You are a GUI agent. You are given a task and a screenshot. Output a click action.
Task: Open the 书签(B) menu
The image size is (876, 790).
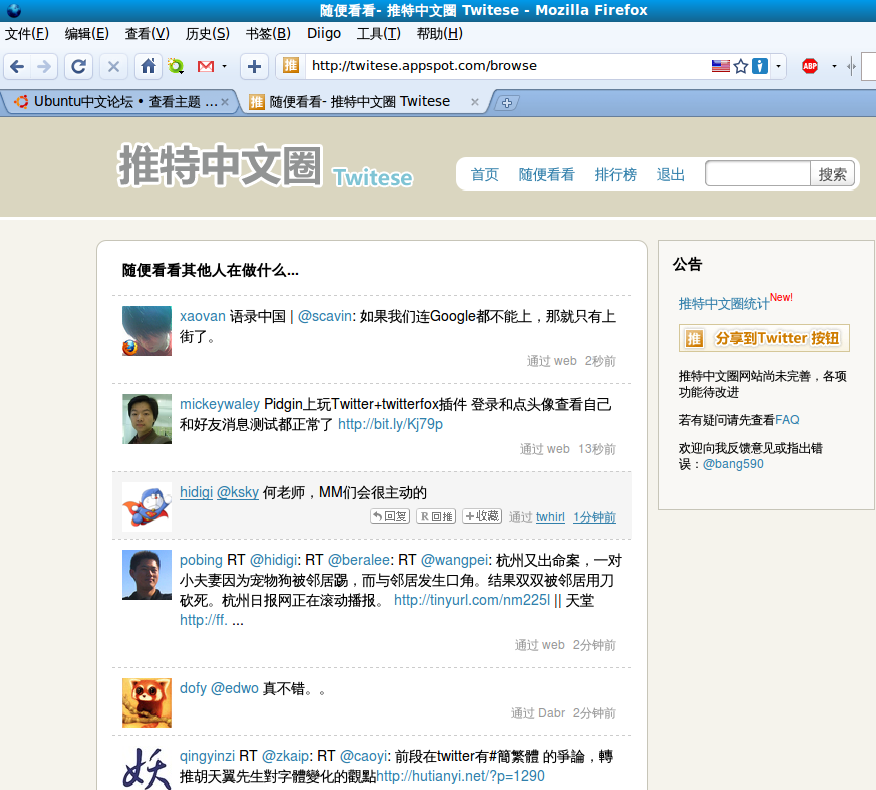(x=268, y=34)
